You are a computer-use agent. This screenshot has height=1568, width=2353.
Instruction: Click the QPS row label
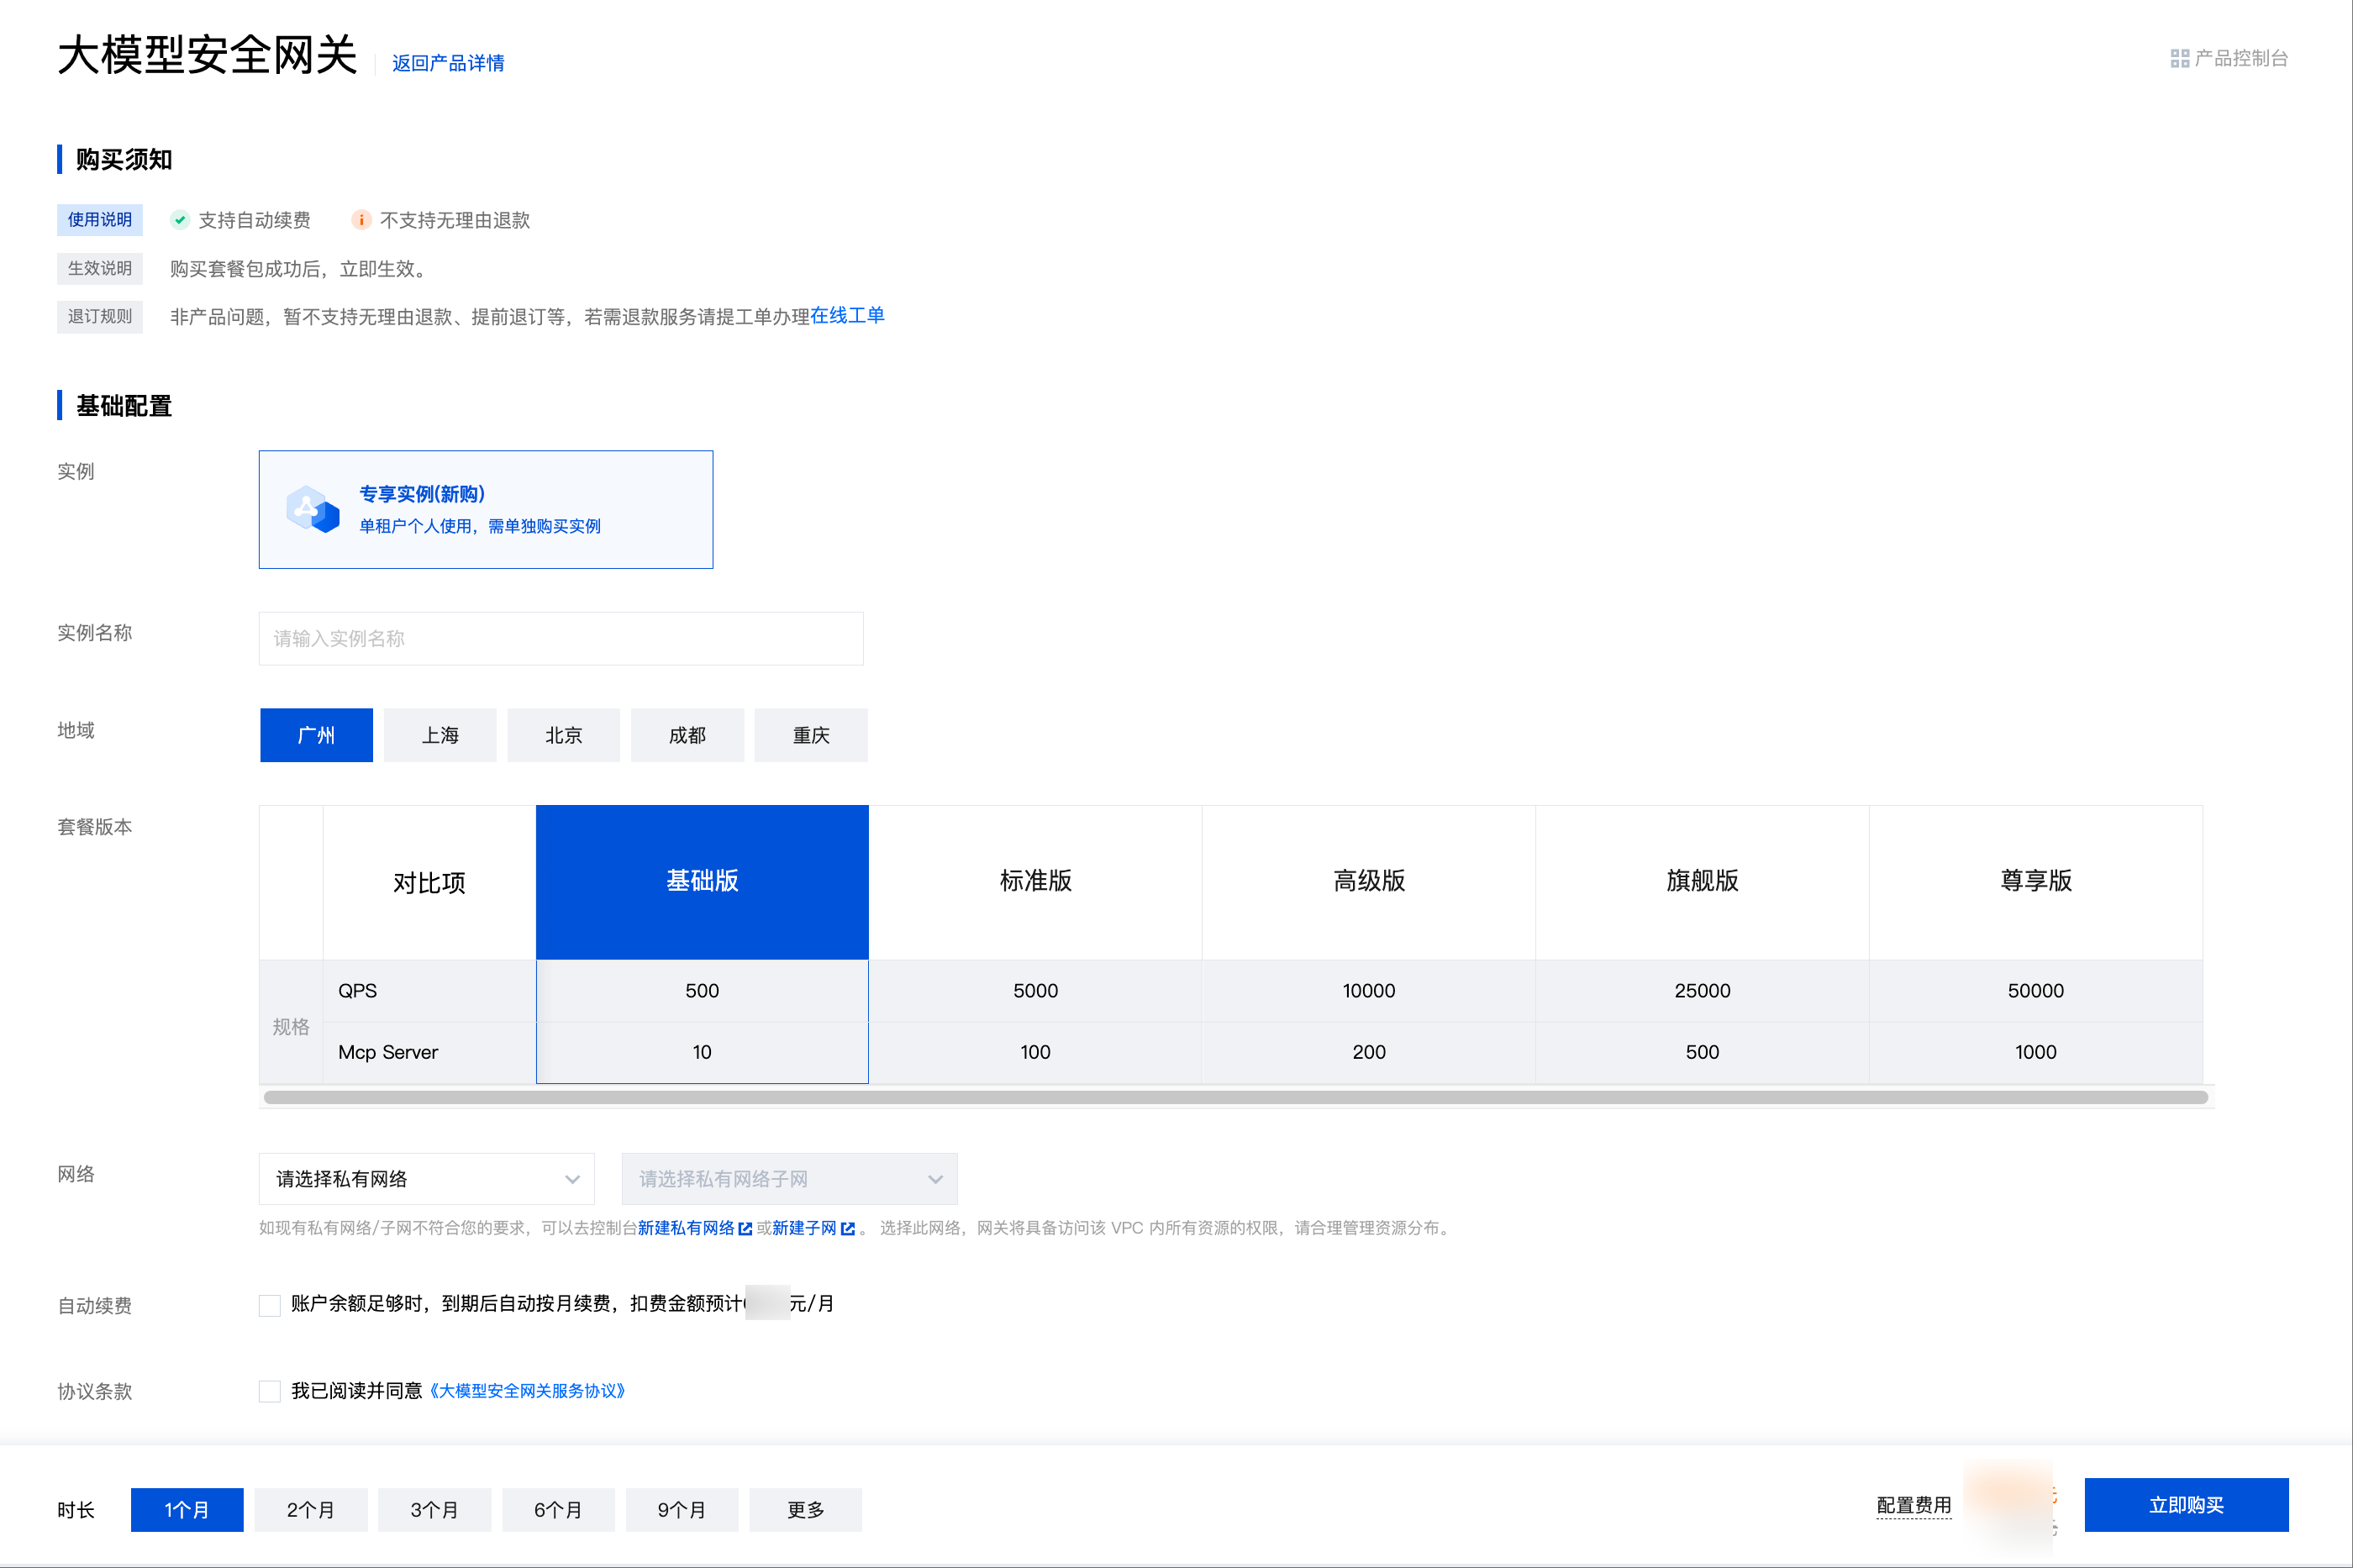pos(358,991)
